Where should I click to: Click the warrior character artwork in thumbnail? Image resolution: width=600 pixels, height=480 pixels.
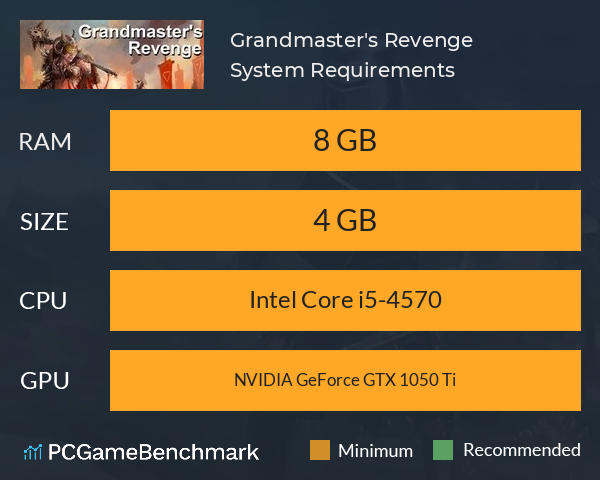(67, 56)
